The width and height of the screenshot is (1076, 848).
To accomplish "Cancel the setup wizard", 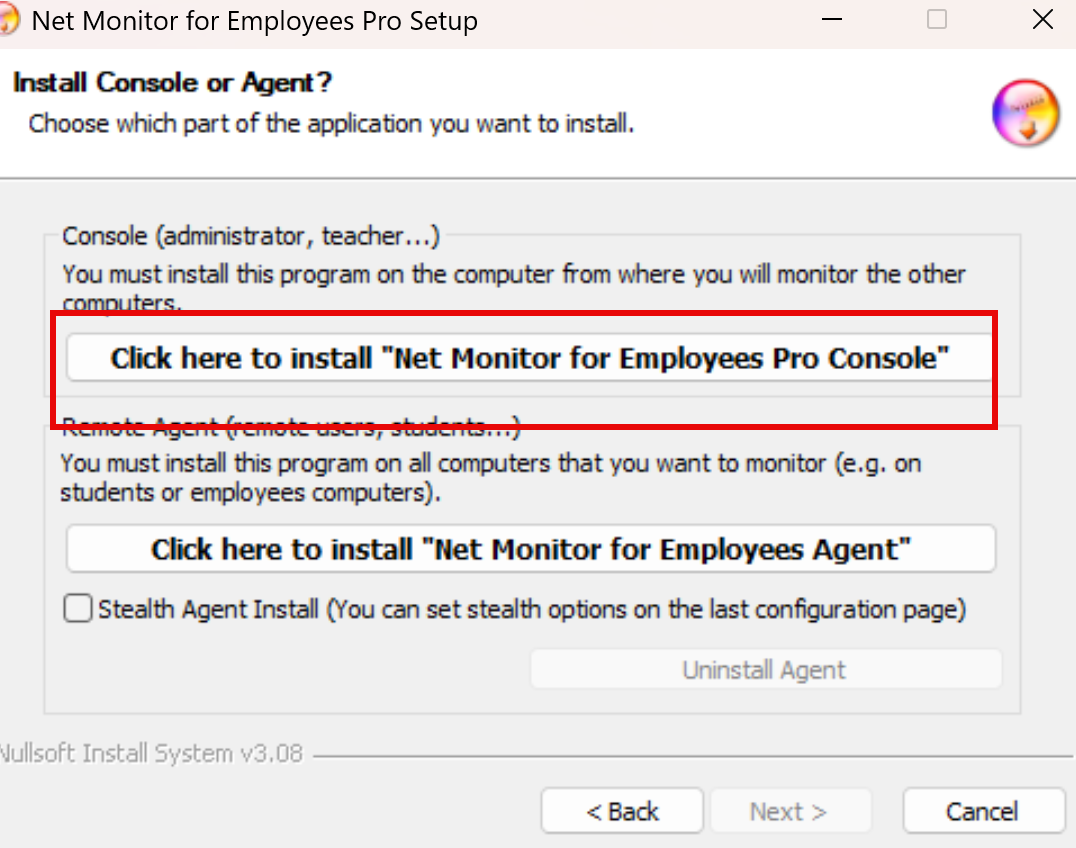I will (x=982, y=811).
